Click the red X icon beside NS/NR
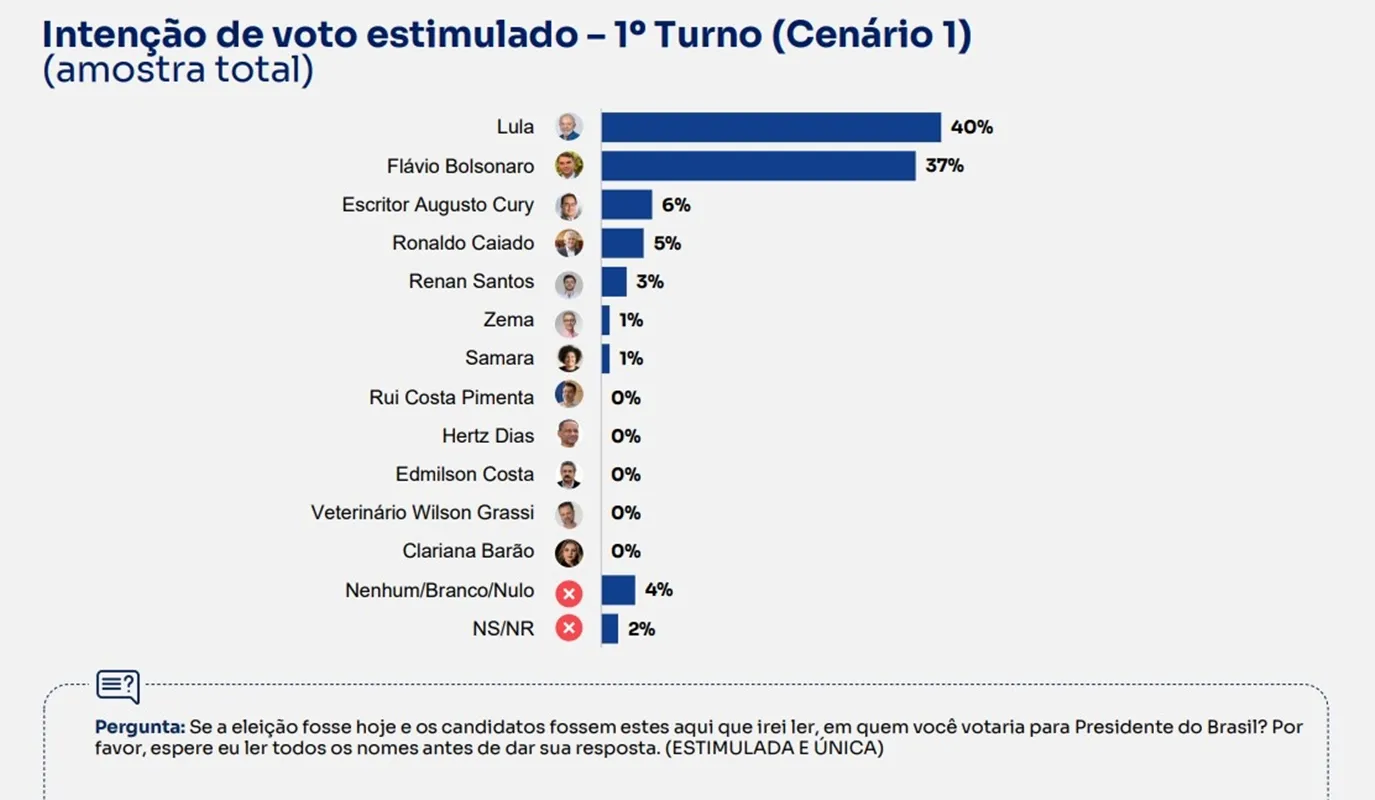This screenshot has width=1375, height=800. tap(569, 628)
